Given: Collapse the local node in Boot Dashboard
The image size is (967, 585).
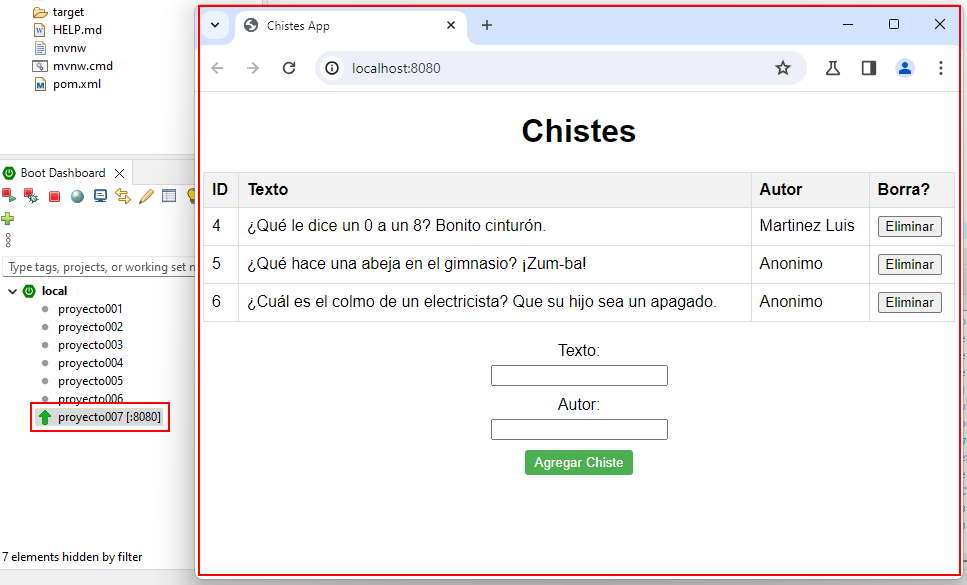Looking at the screenshot, I should pos(12,291).
